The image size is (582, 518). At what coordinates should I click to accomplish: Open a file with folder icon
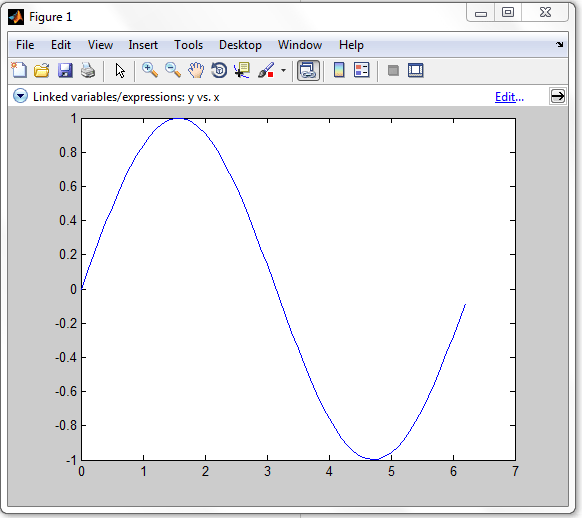[x=42, y=70]
